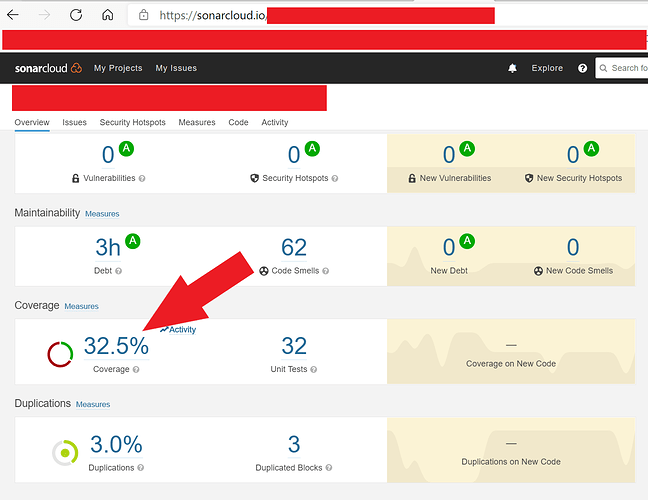Click the Vulnerabilities A rating badge
648x500 pixels.
pos(126,148)
